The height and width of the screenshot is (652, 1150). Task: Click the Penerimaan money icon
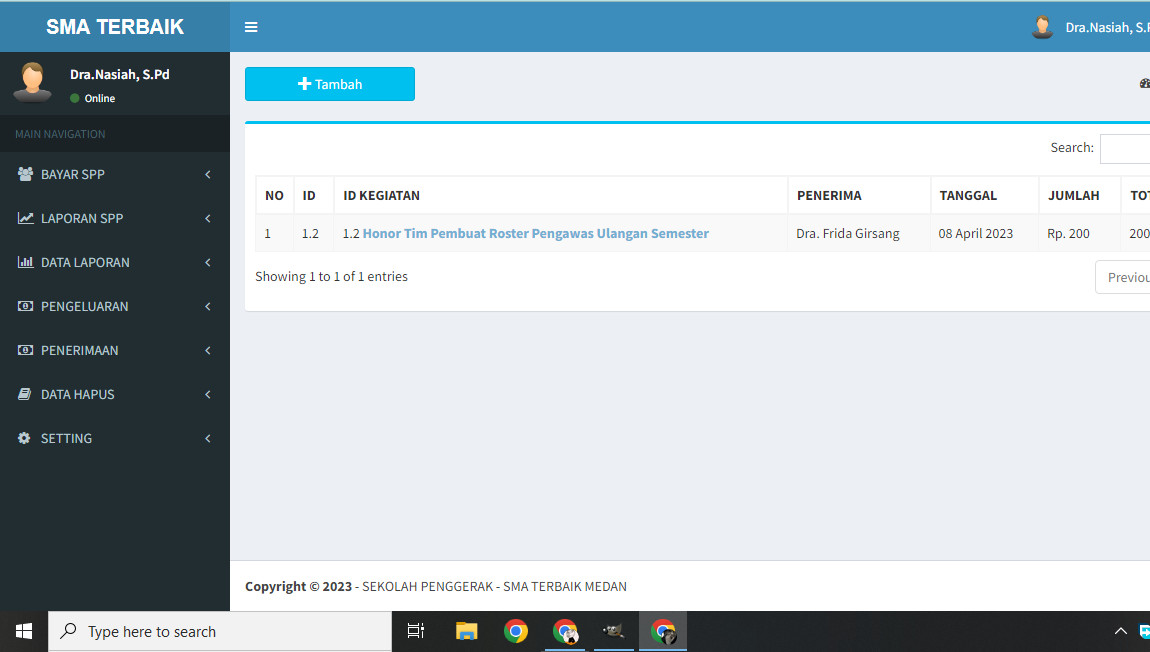pos(25,350)
